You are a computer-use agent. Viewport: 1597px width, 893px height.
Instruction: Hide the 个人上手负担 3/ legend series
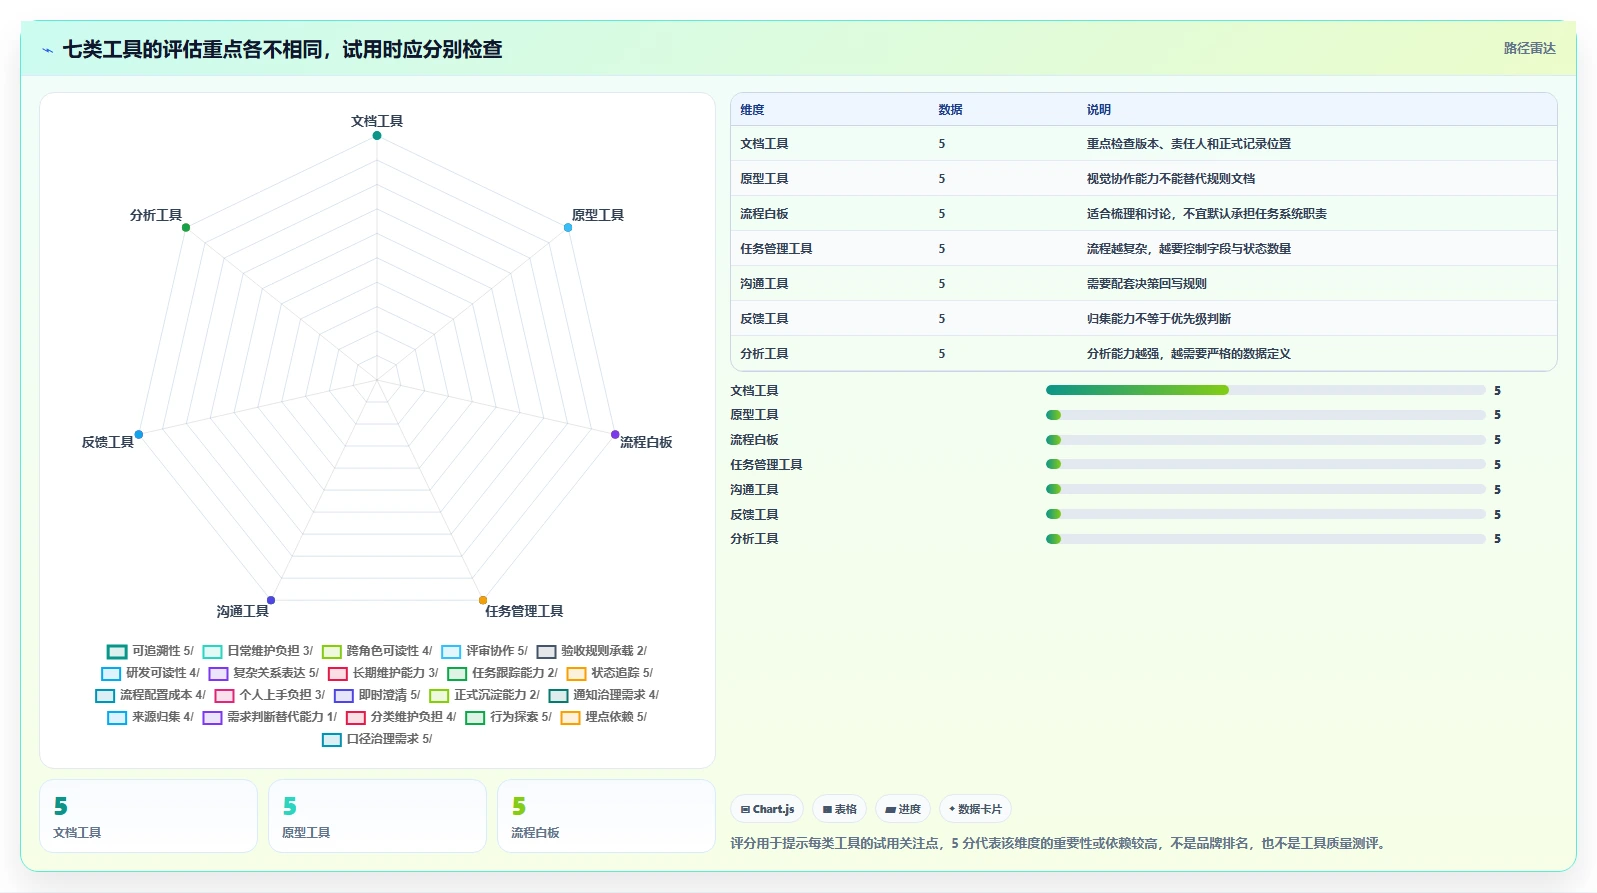[x=269, y=695]
